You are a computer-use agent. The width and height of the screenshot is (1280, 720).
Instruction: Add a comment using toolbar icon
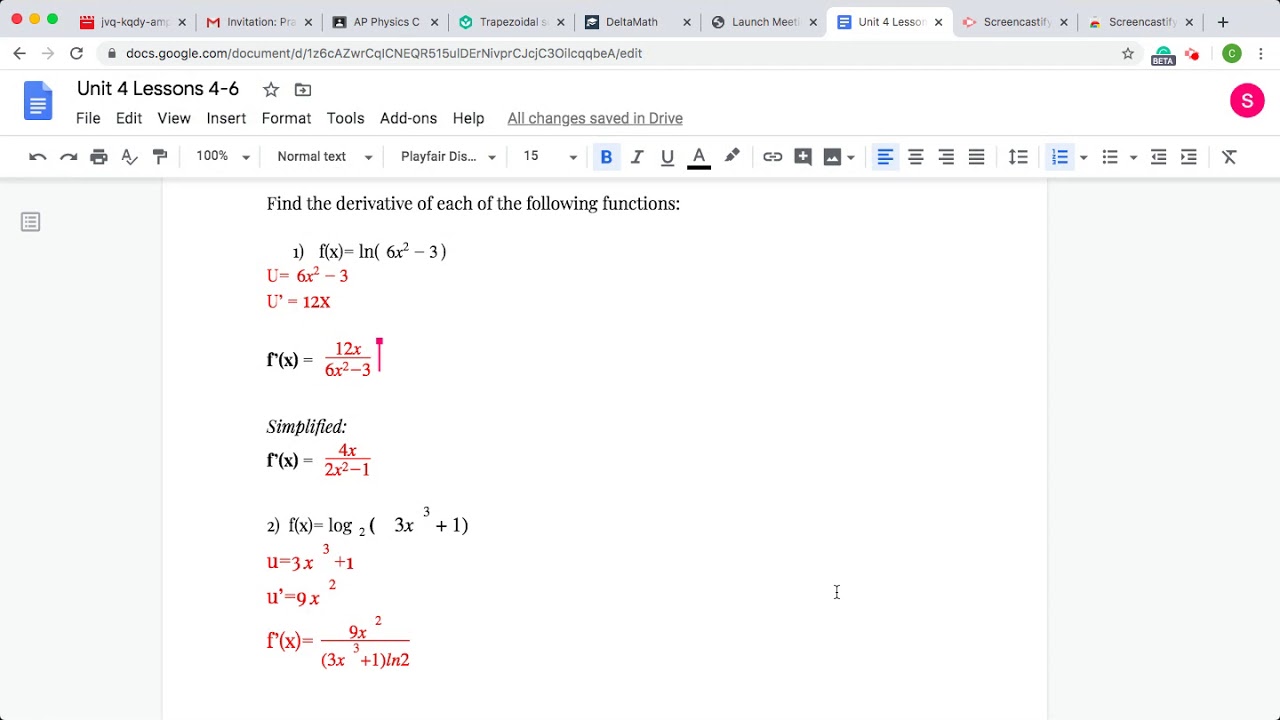[802, 157]
